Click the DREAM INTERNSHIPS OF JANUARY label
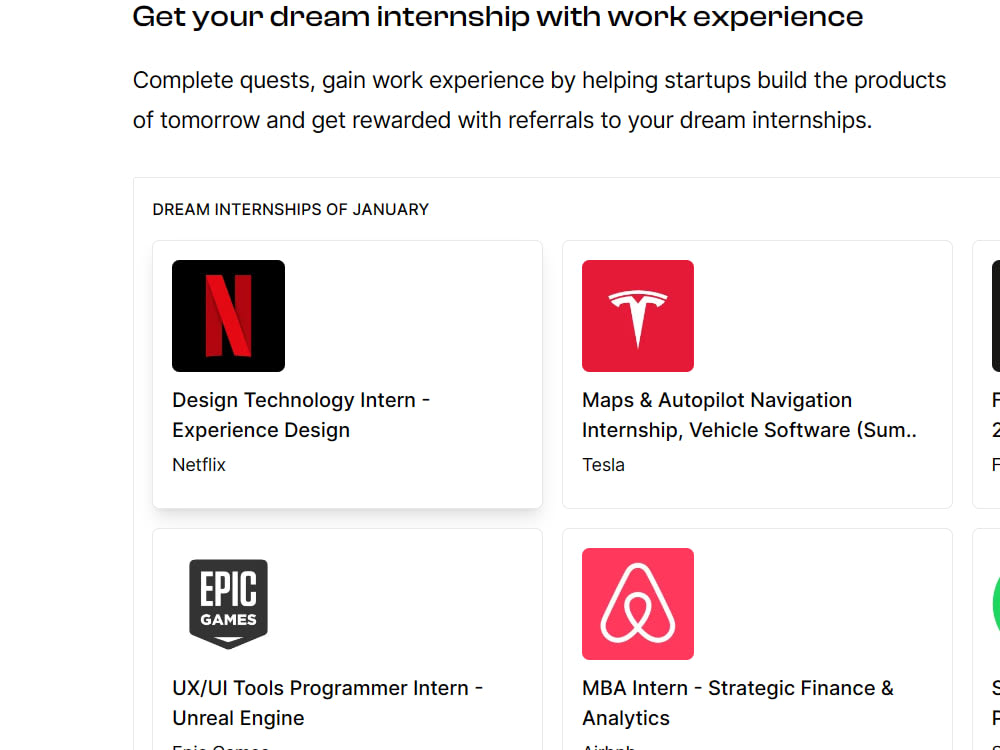The height and width of the screenshot is (750, 1000). [x=290, y=209]
